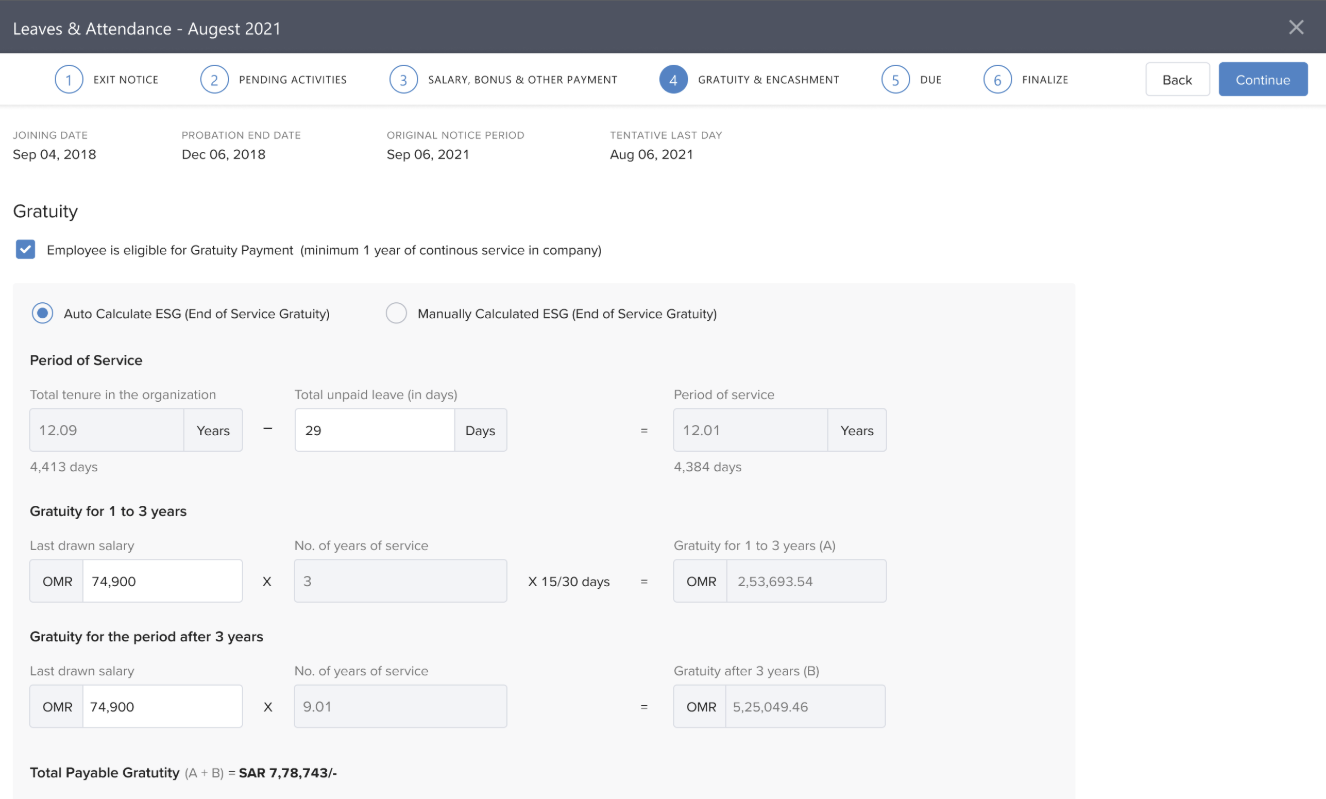Click step 1 circle icon for Exit Notice

coord(69,80)
